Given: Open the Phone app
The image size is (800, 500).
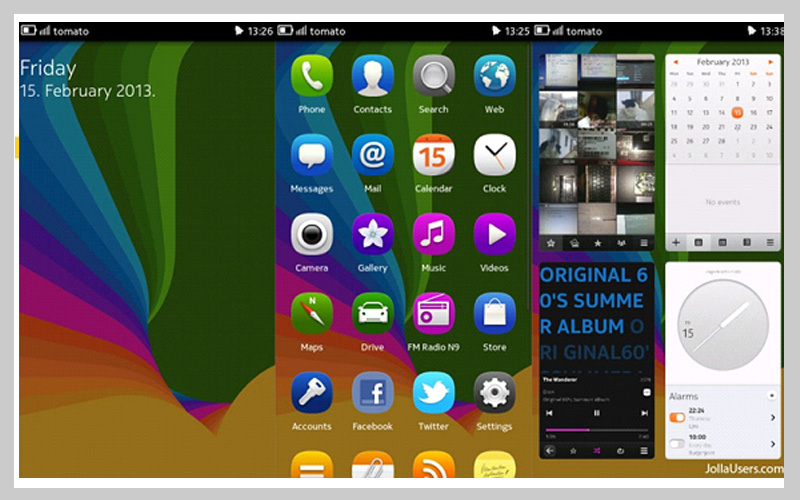Looking at the screenshot, I should [x=311, y=76].
